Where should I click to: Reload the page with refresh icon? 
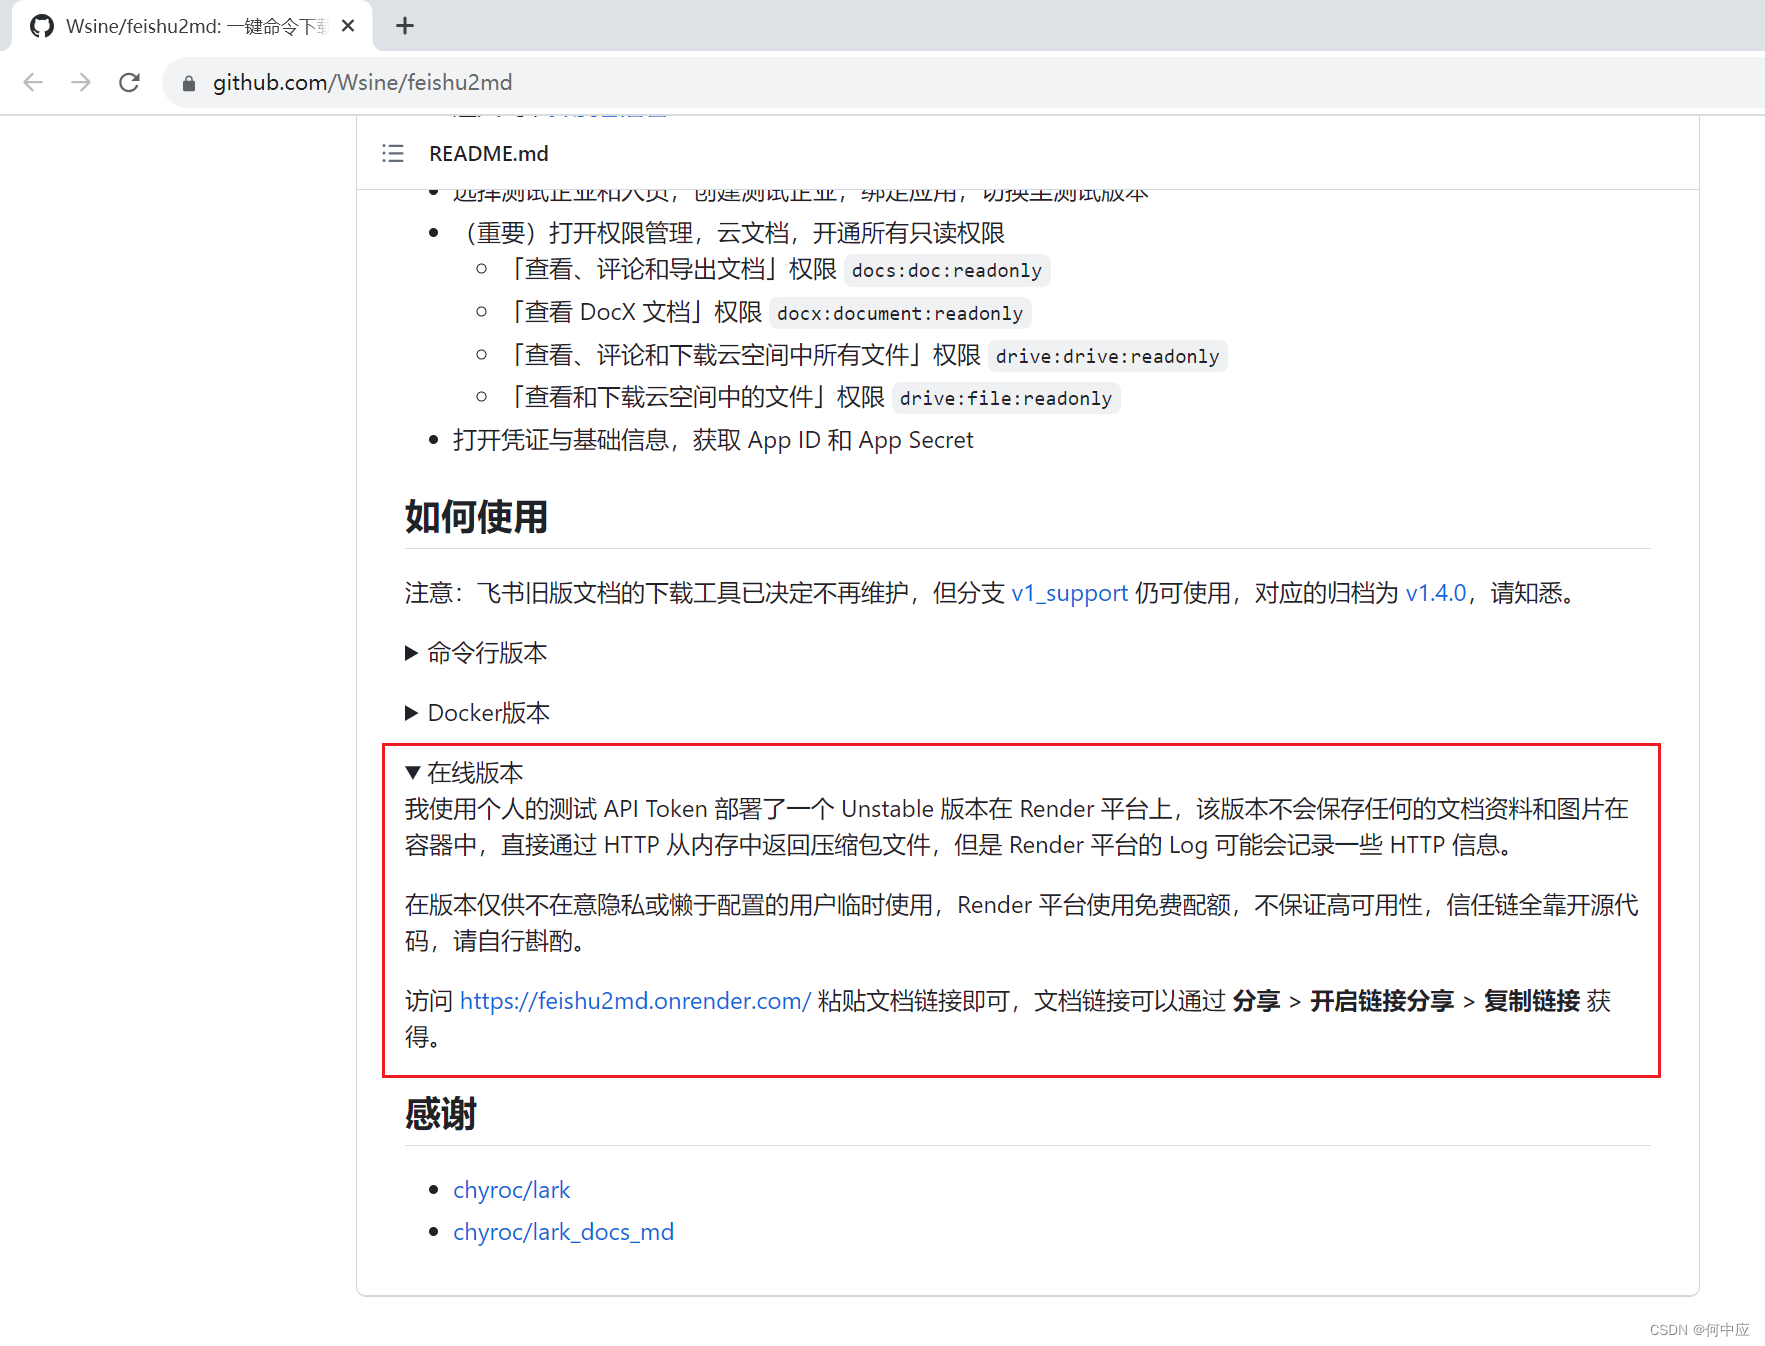(x=129, y=82)
